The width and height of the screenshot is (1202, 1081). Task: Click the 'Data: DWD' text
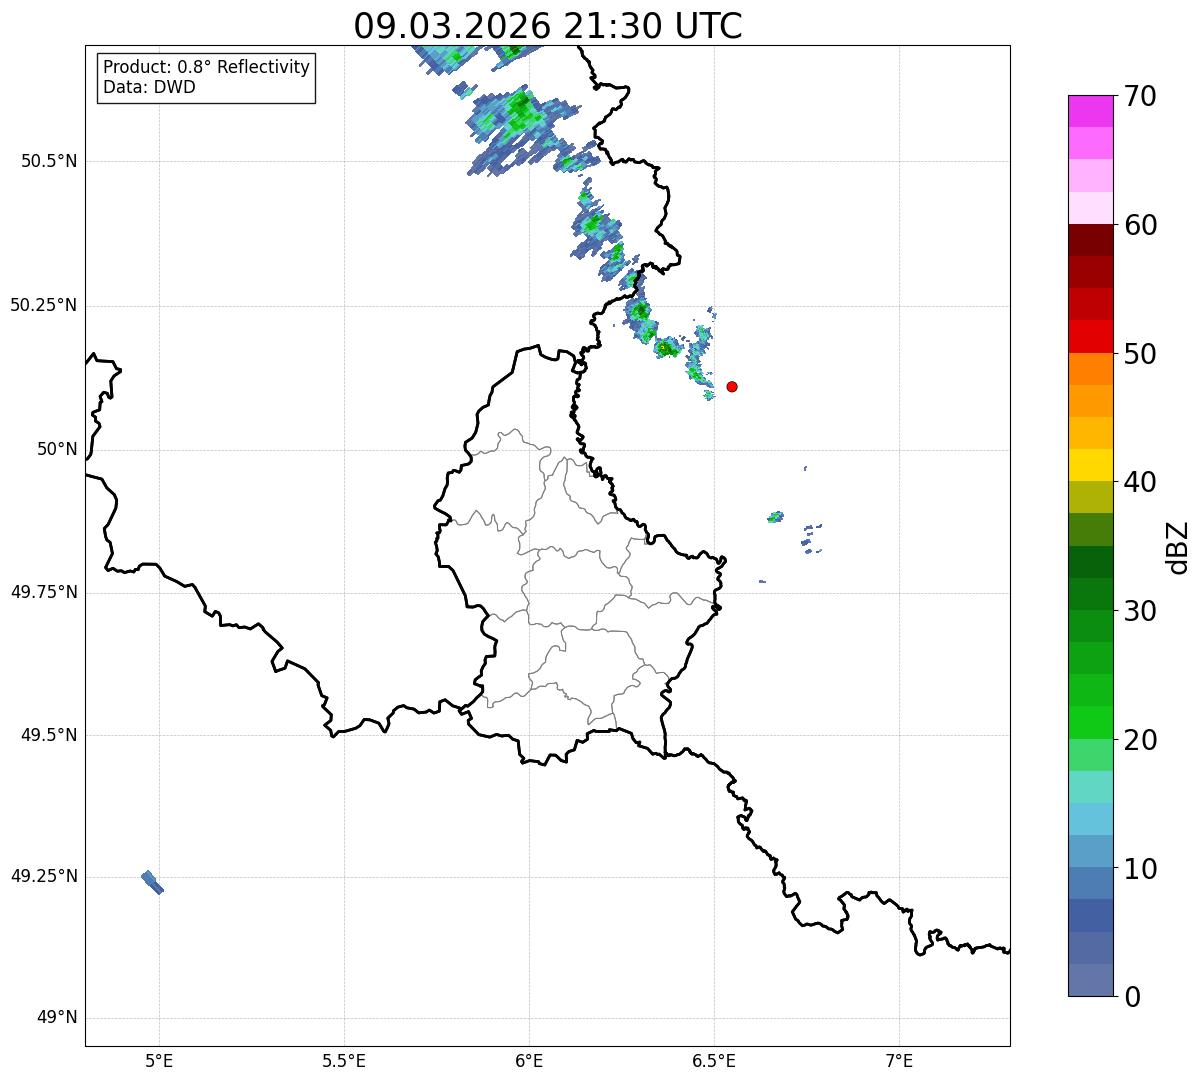tap(149, 87)
